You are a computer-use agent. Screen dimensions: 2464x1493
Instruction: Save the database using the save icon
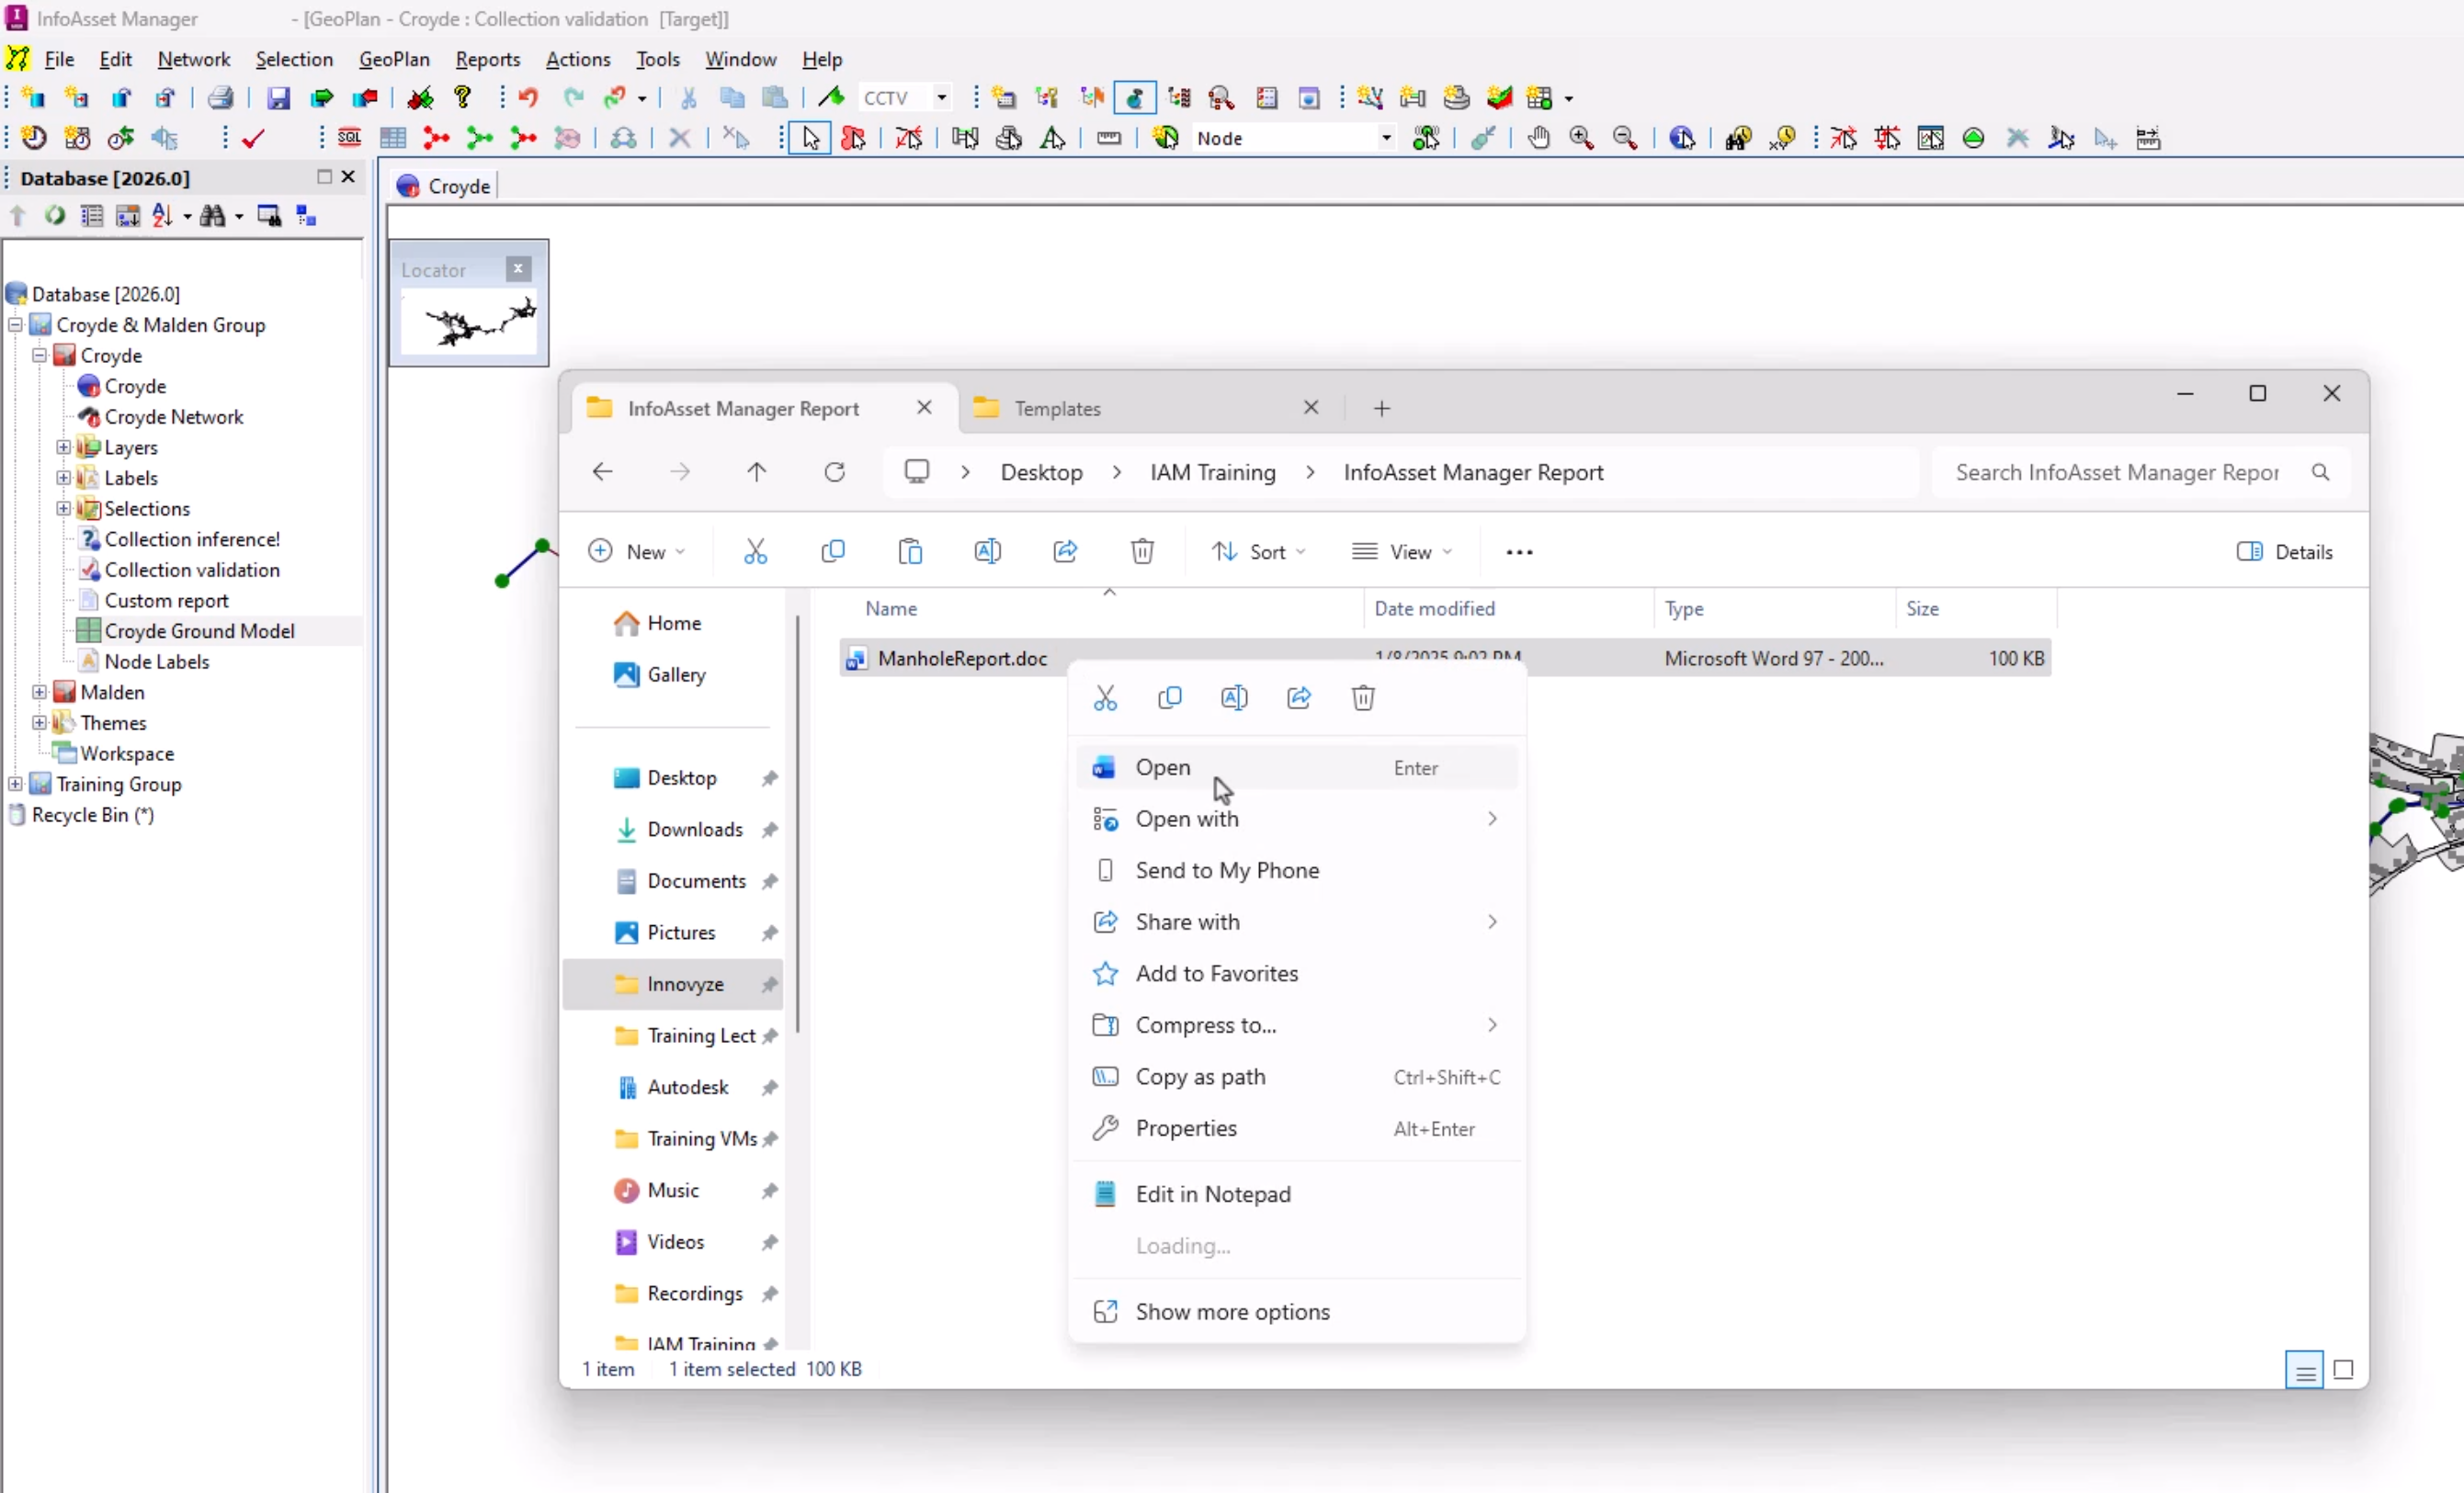click(279, 97)
